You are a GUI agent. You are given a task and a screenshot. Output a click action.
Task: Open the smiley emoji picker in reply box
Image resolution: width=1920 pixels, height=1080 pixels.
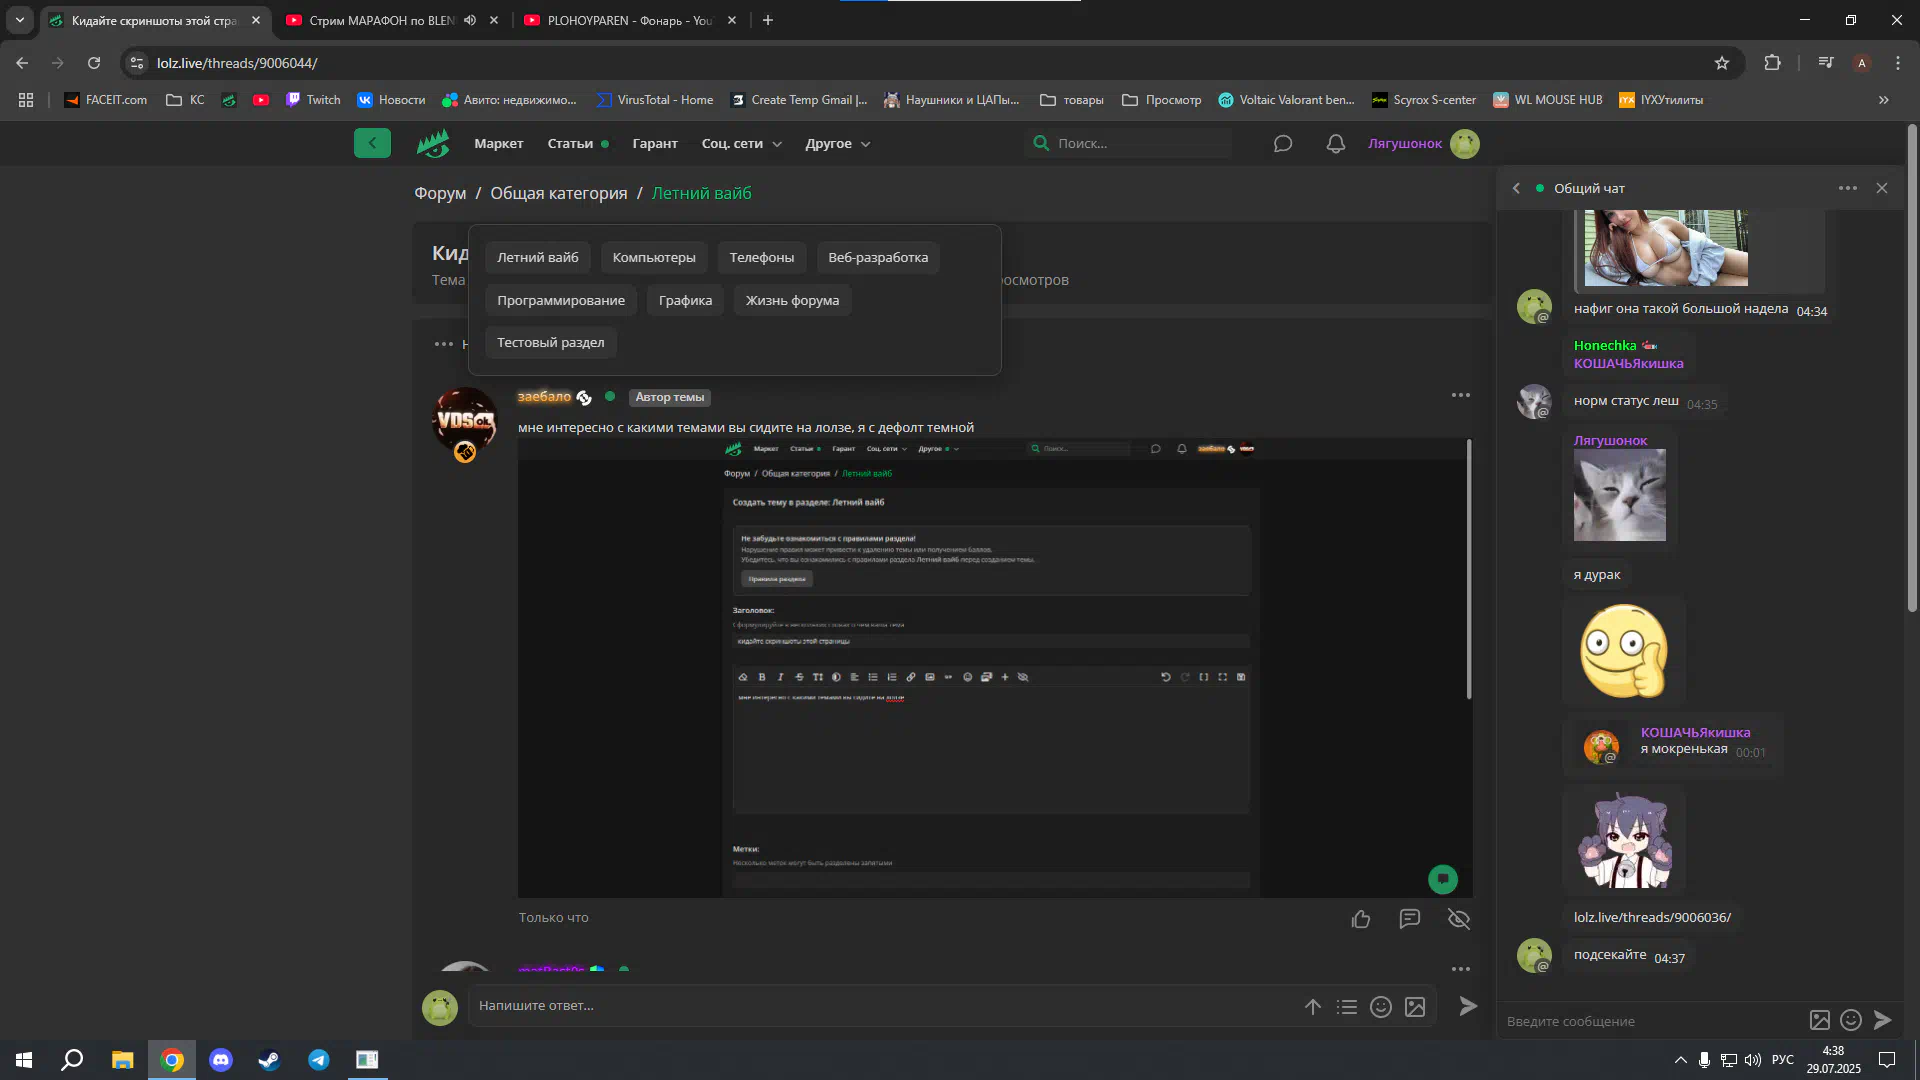(1381, 1007)
